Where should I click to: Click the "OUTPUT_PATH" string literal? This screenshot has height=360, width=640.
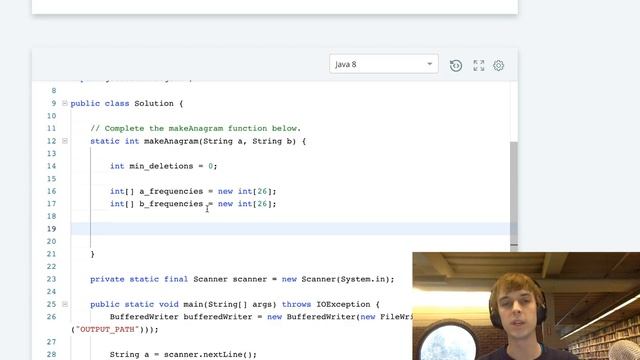pos(107,329)
